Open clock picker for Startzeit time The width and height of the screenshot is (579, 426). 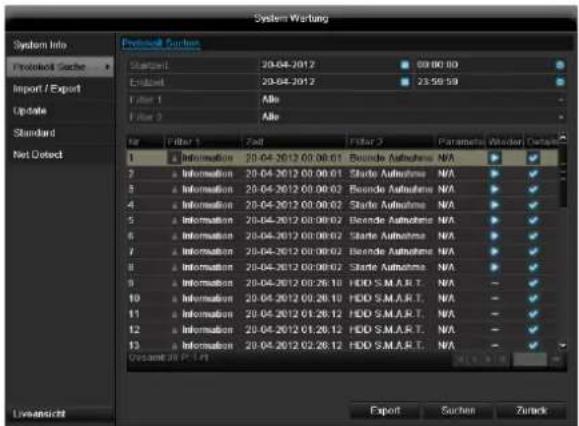click(560, 65)
